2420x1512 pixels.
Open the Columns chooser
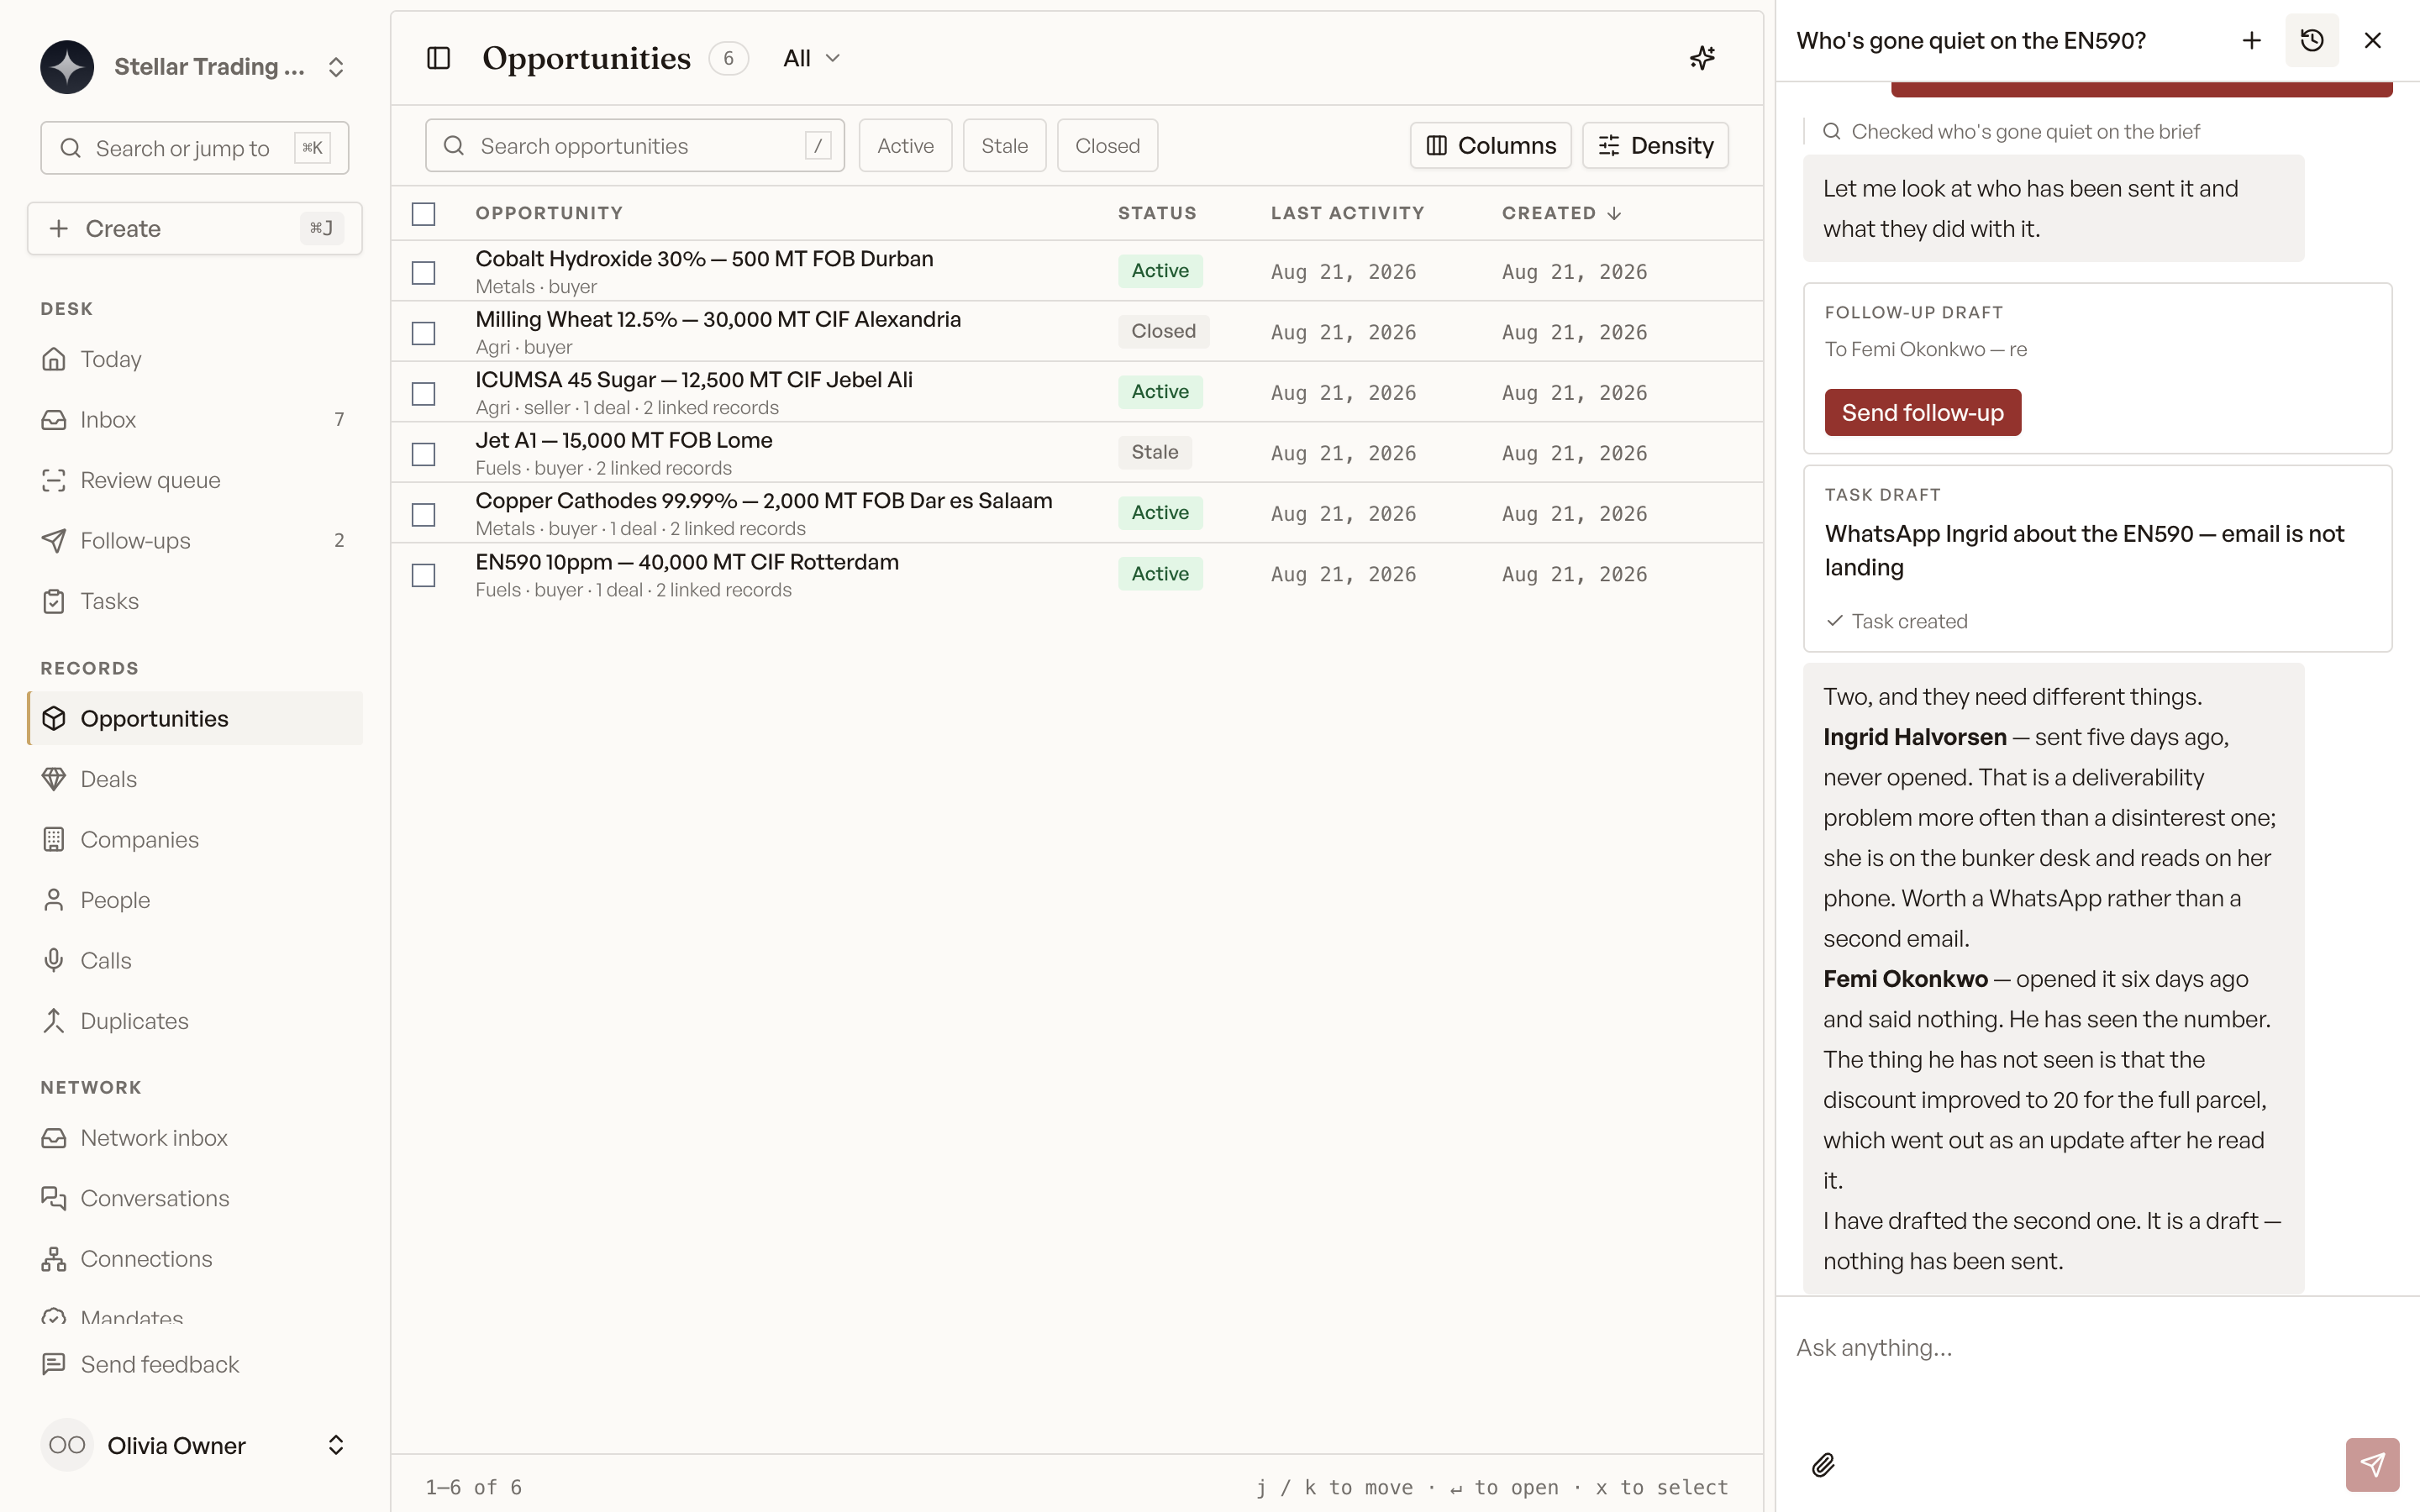[x=1490, y=146]
